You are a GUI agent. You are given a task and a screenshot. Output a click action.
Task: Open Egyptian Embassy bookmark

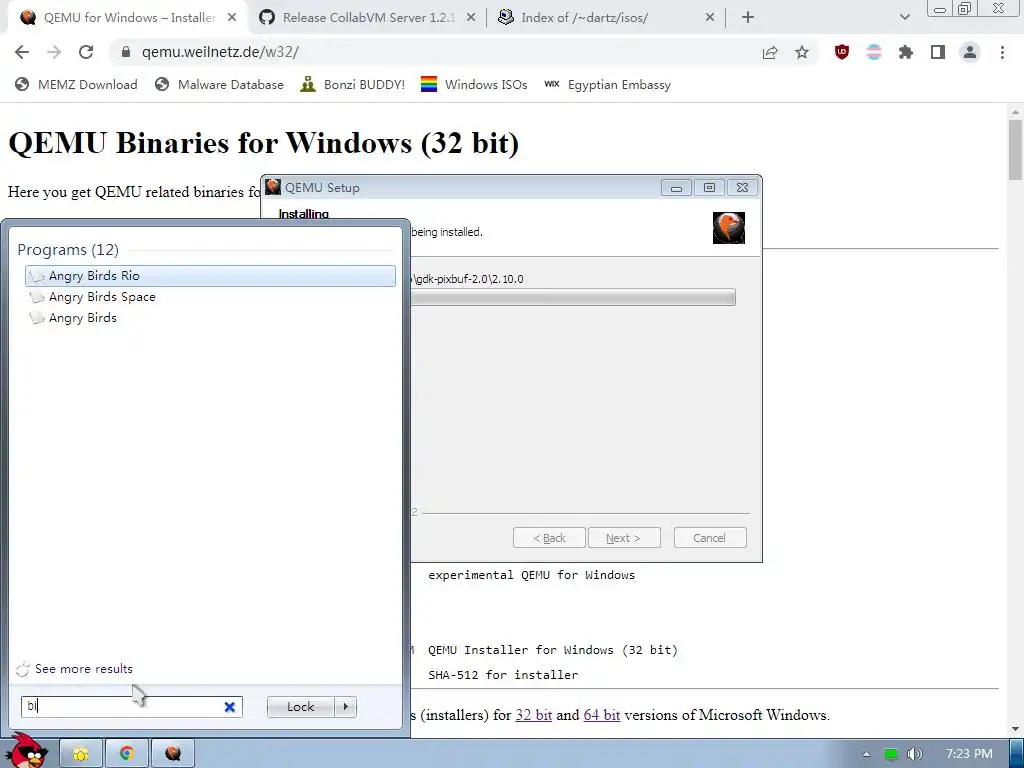607,84
